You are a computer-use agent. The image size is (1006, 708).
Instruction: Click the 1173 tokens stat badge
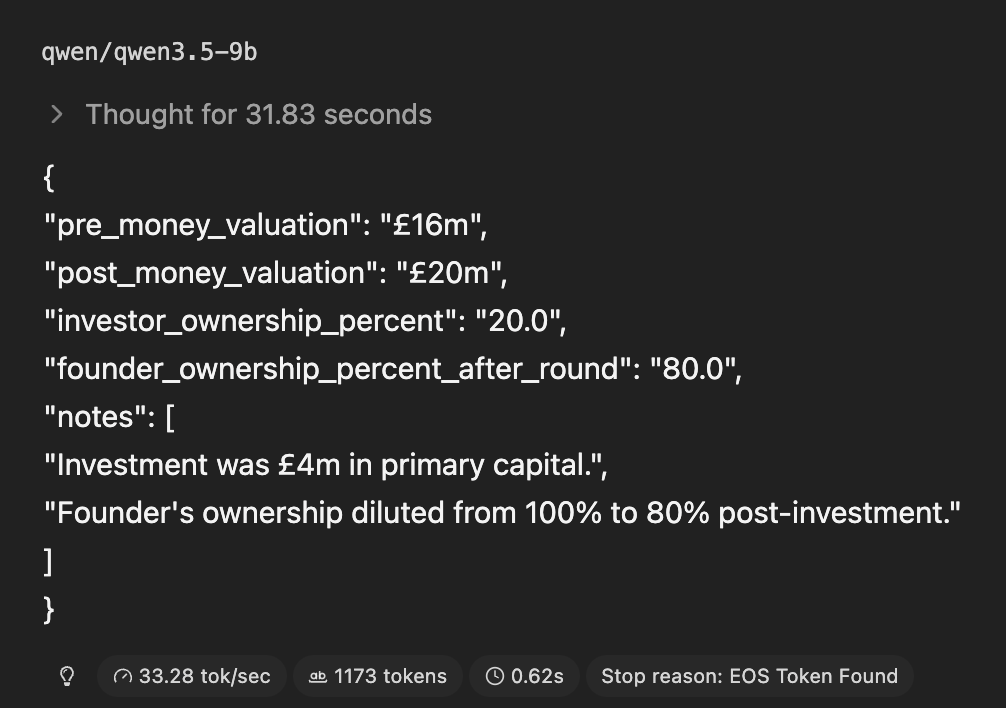pyautogui.click(x=378, y=677)
